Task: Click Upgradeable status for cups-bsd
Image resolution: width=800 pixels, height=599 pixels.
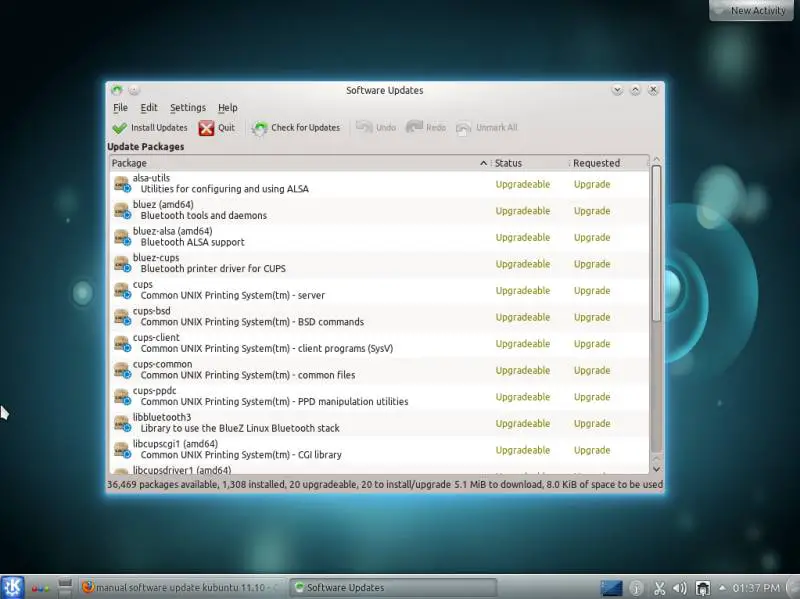Action: point(522,317)
